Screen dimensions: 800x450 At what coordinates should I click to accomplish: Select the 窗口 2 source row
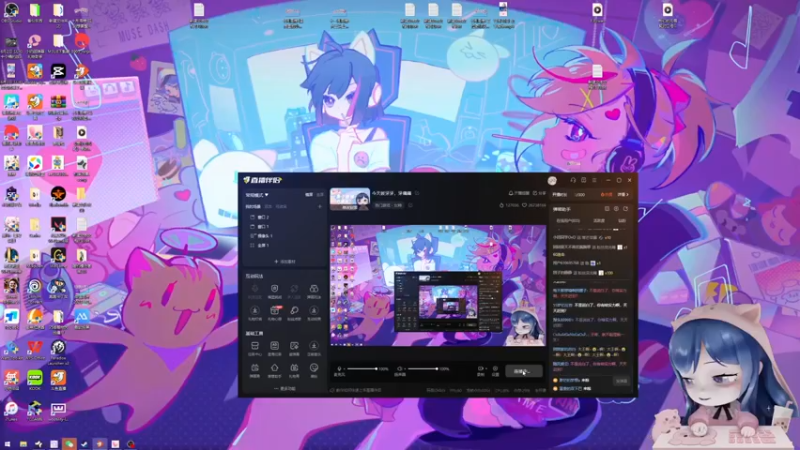(x=284, y=217)
